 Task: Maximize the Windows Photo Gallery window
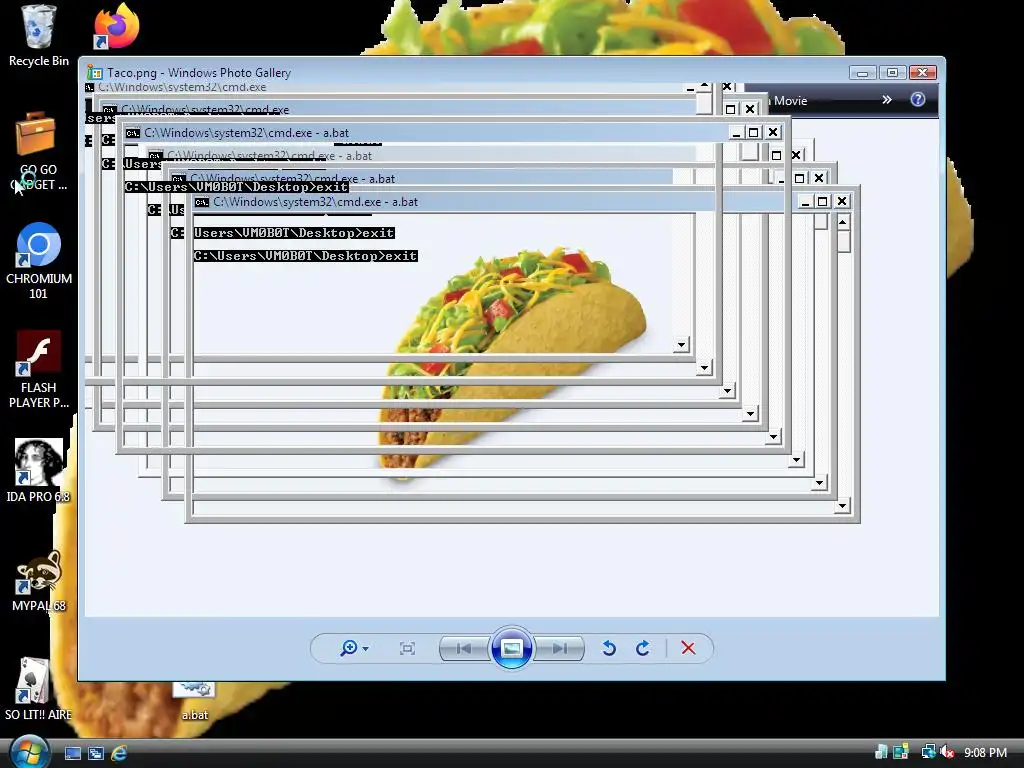(x=892, y=72)
